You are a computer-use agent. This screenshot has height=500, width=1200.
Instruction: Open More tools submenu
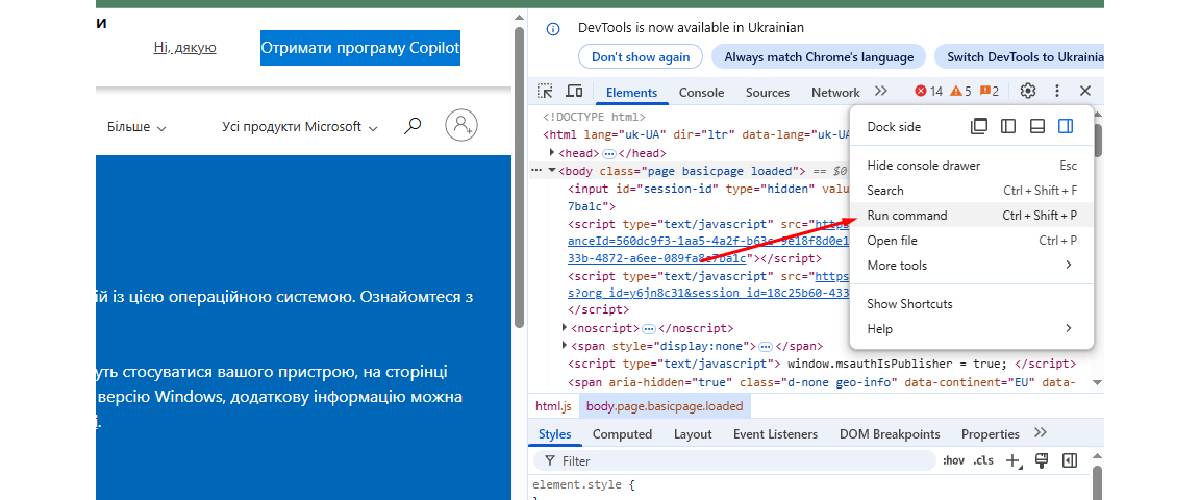click(972, 265)
